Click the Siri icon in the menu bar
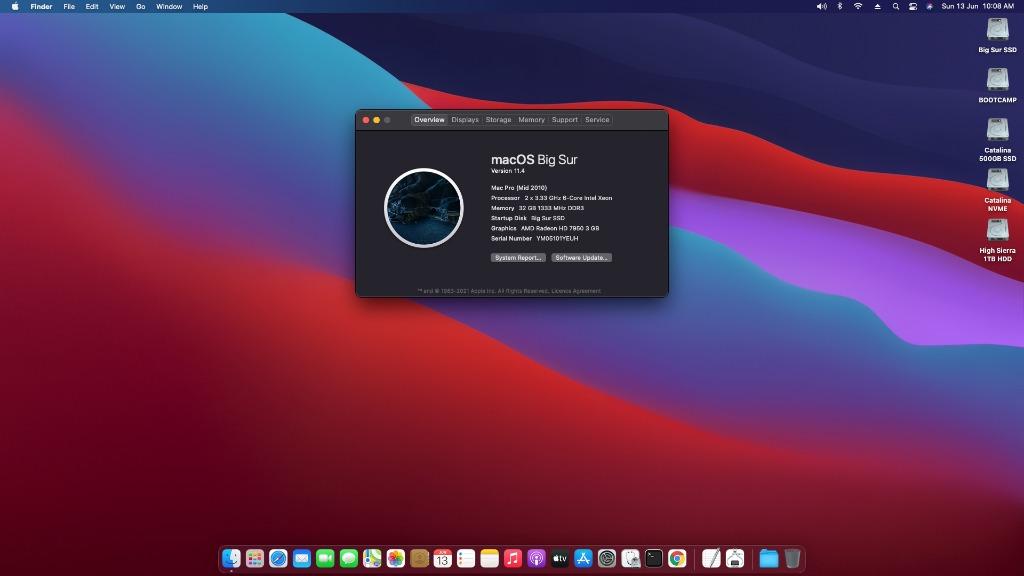The height and width of the screenshot is (576, 1024). (x=929, y=7)
